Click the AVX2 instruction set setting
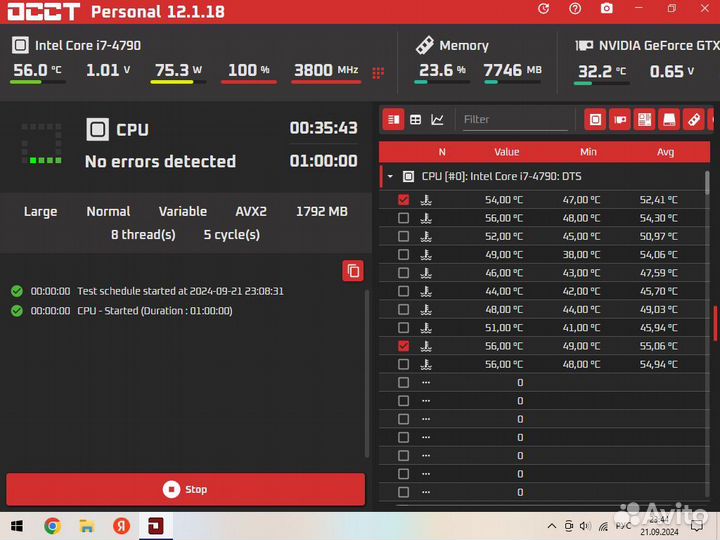The height and width of the screenshot is (540, 720). tap(251, 212)
